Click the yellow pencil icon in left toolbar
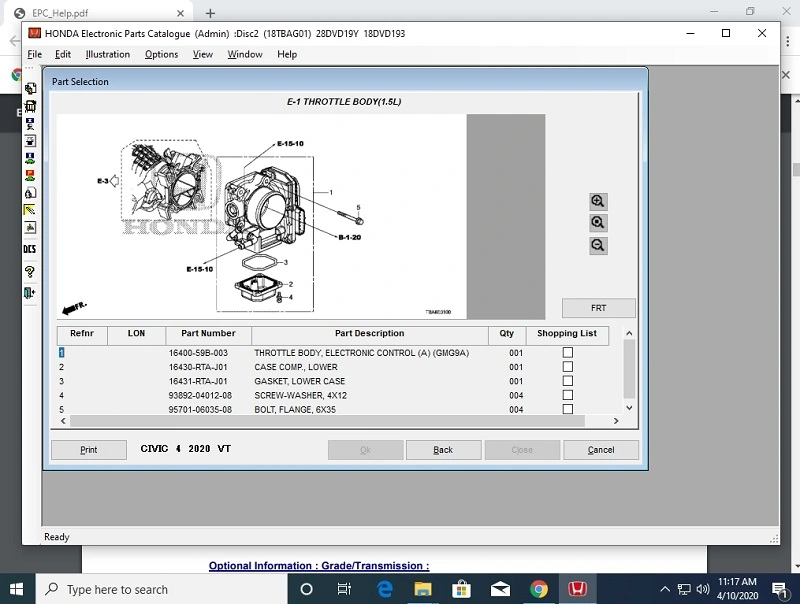The width and height of the screenshot is (800, 604). 30,210
